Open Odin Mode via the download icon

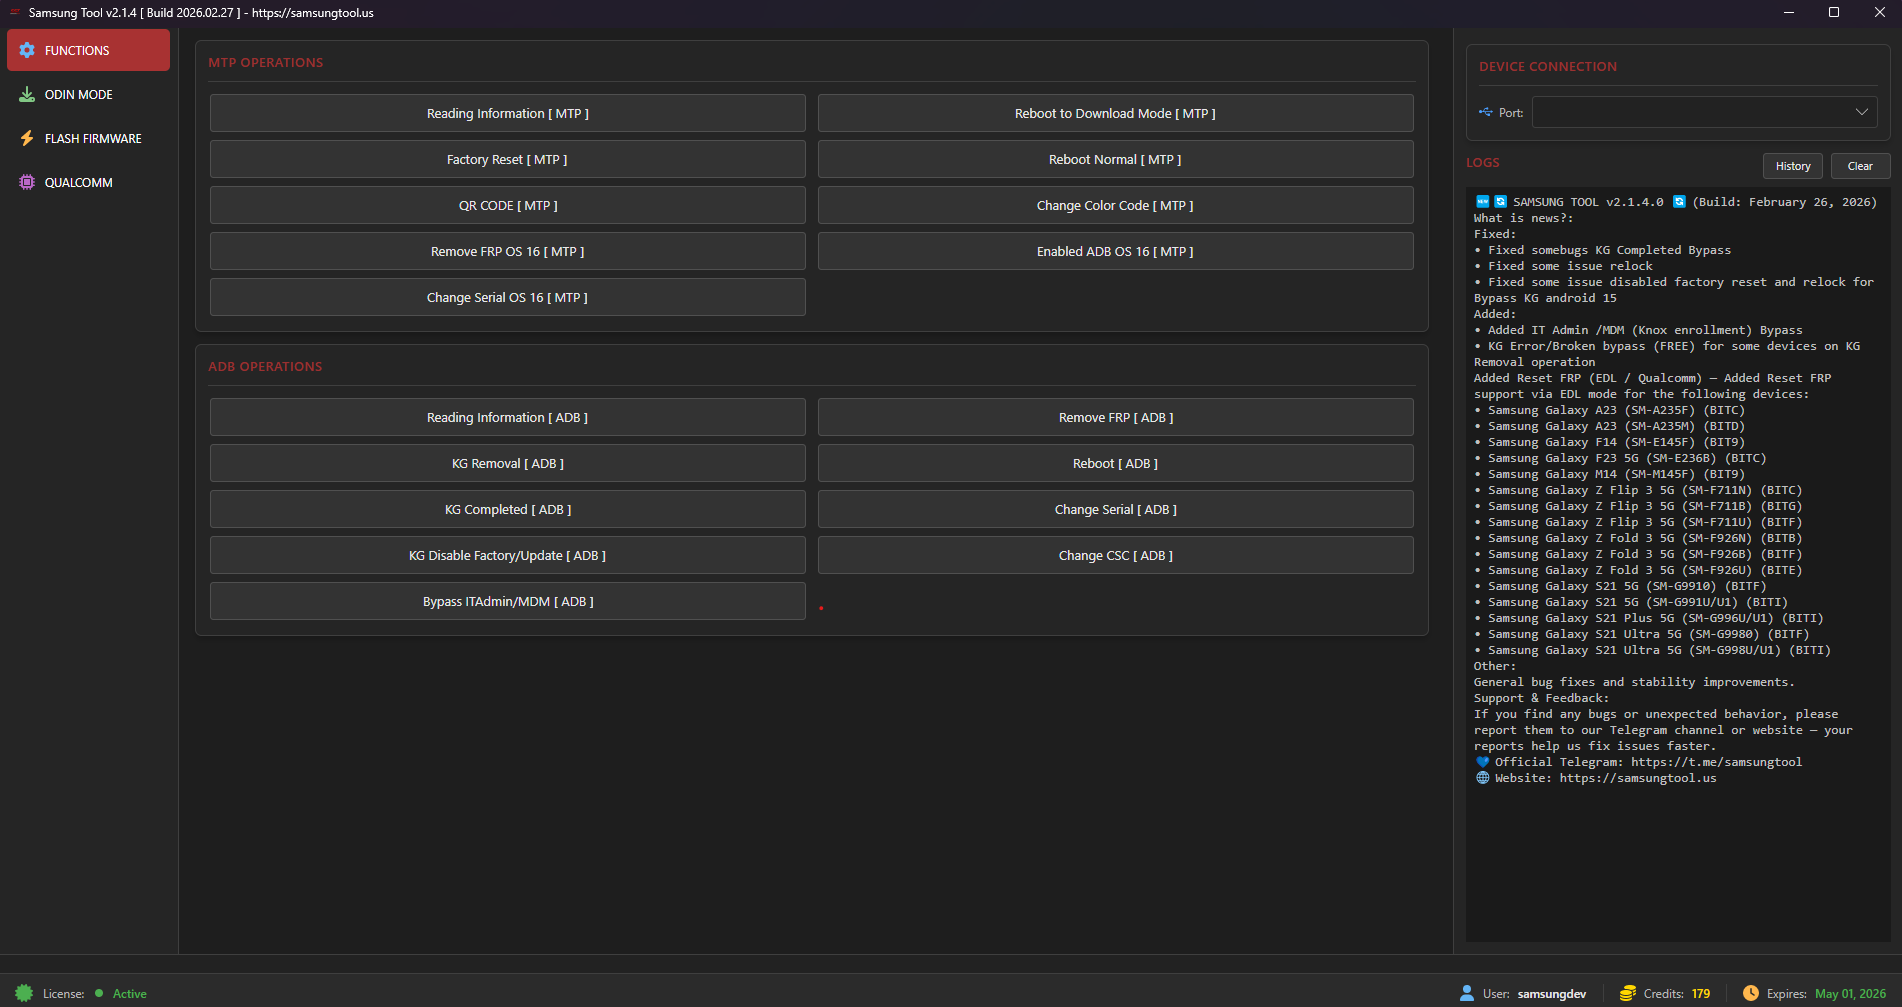pyautogui.click(x=27, y=94)
